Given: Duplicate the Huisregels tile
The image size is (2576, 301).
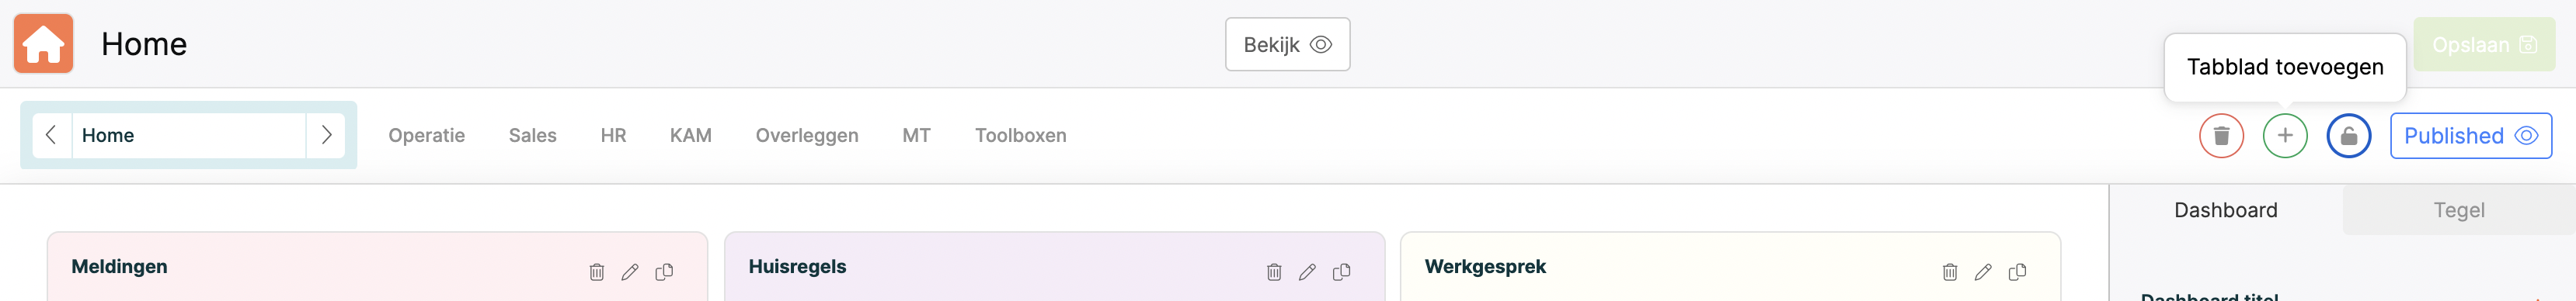Looking at the screenshot, I should click(x=1342, y=272).
